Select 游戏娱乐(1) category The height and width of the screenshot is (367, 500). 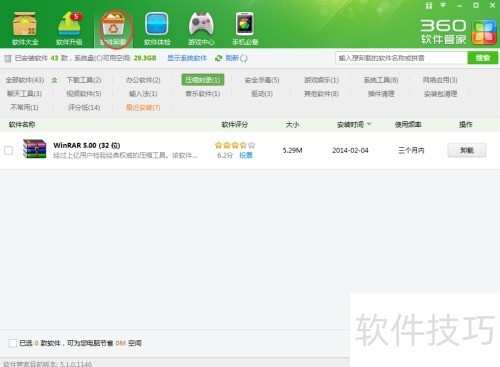[321, 80]
